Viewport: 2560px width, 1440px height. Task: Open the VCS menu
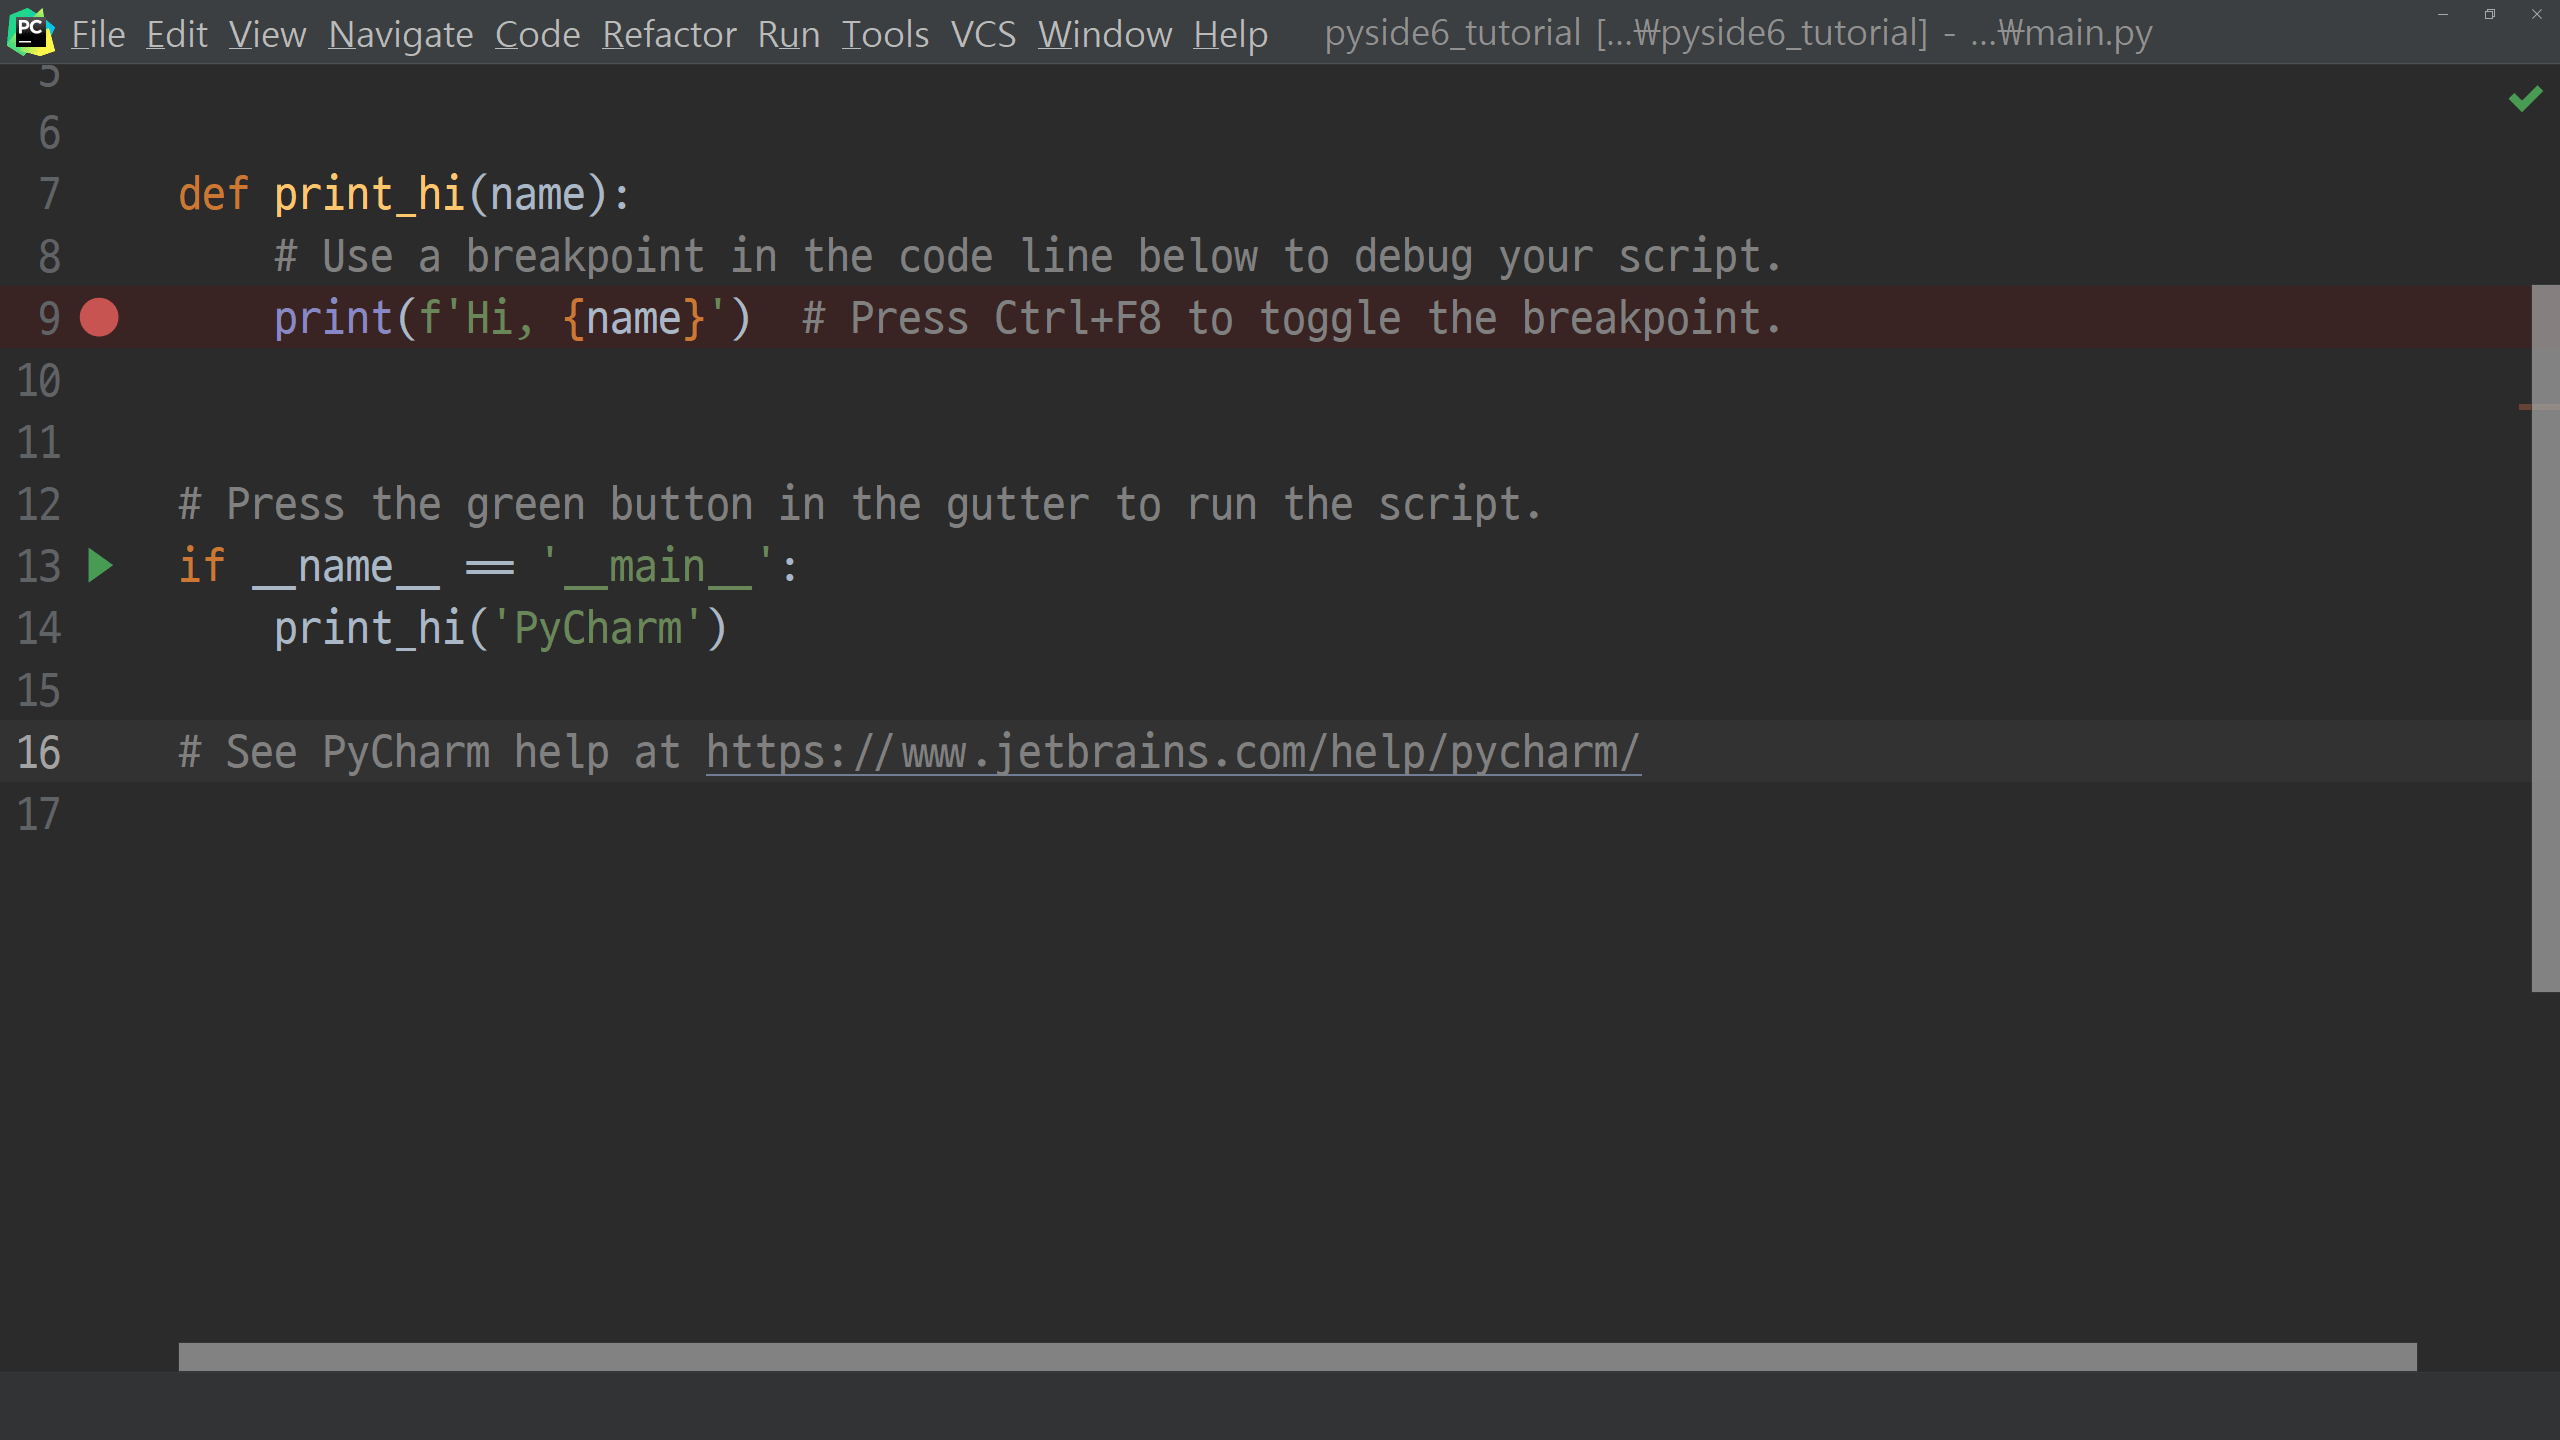click(x=982, y=35)
